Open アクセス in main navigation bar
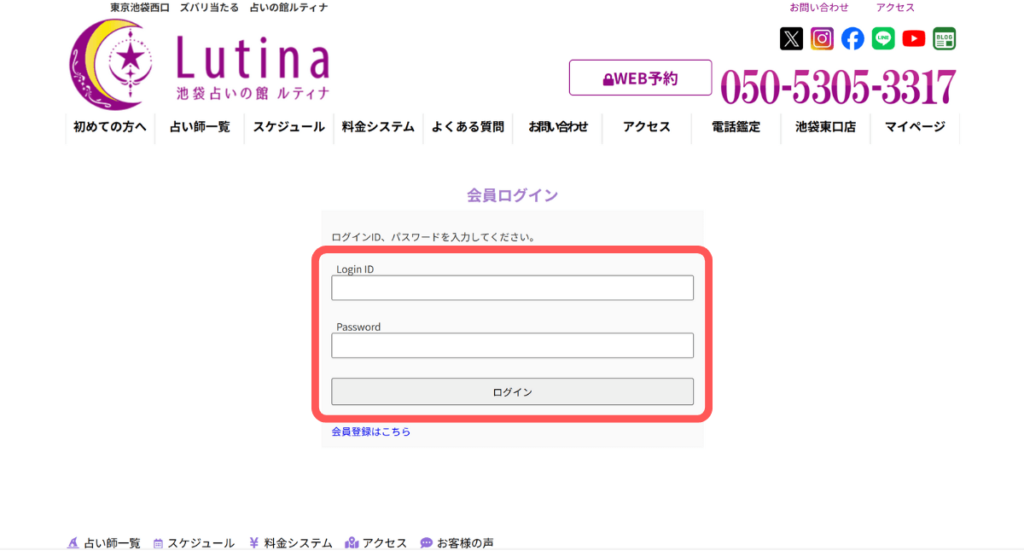 pos(647,127)
